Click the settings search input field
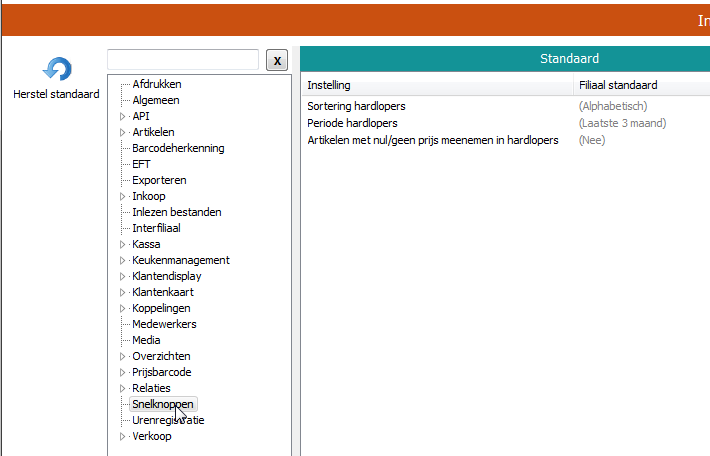The image size is (710, 456). pyautogui.click(x=183, y=60)
